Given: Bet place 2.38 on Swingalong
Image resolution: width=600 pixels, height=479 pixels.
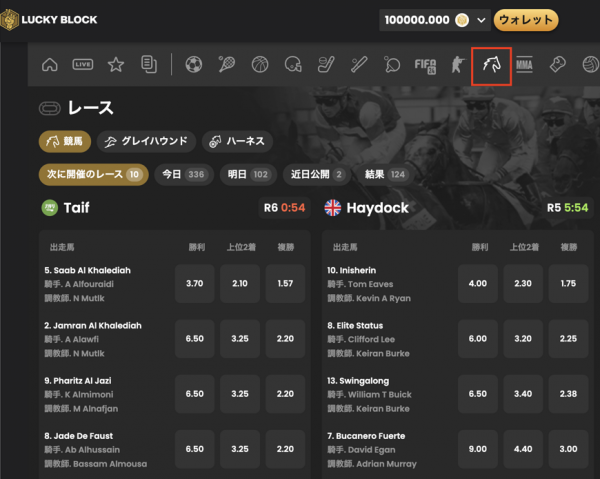Looking at the screenshot, I should tap(568, 394).
